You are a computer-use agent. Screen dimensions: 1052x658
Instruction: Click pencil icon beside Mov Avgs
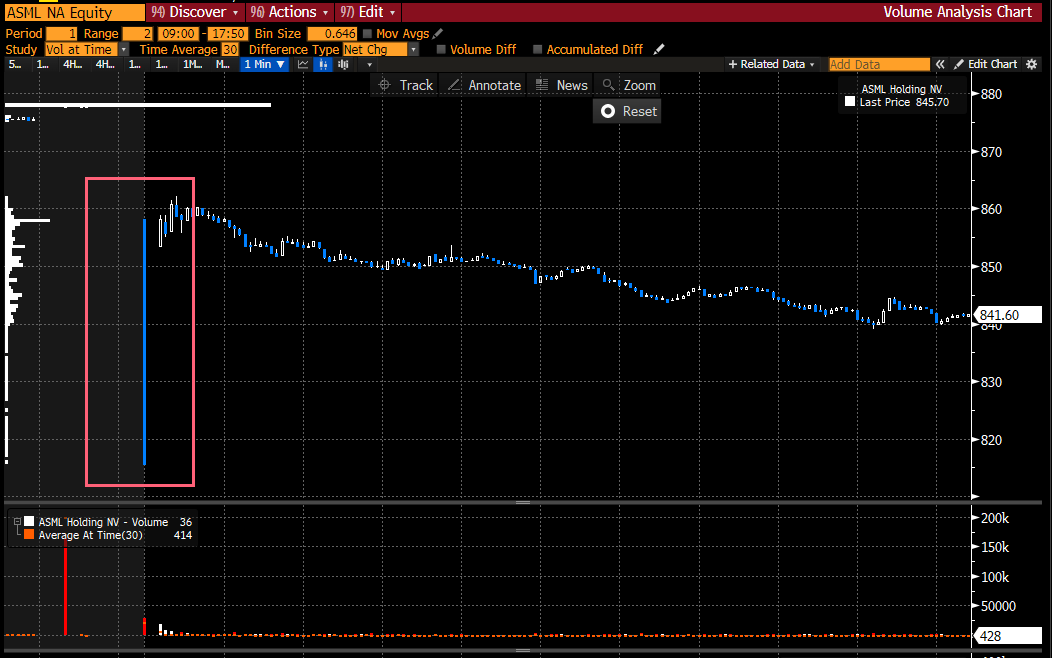point(438,34)
